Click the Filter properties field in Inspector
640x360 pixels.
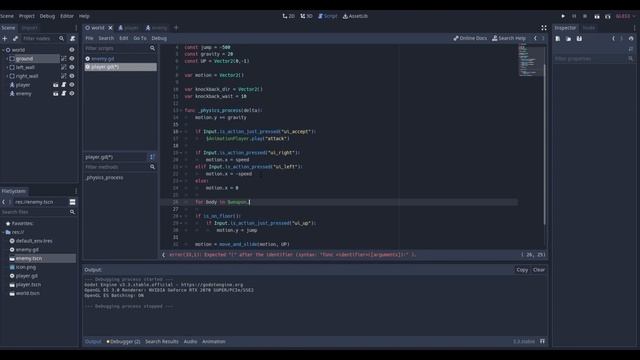pos(594,59)
